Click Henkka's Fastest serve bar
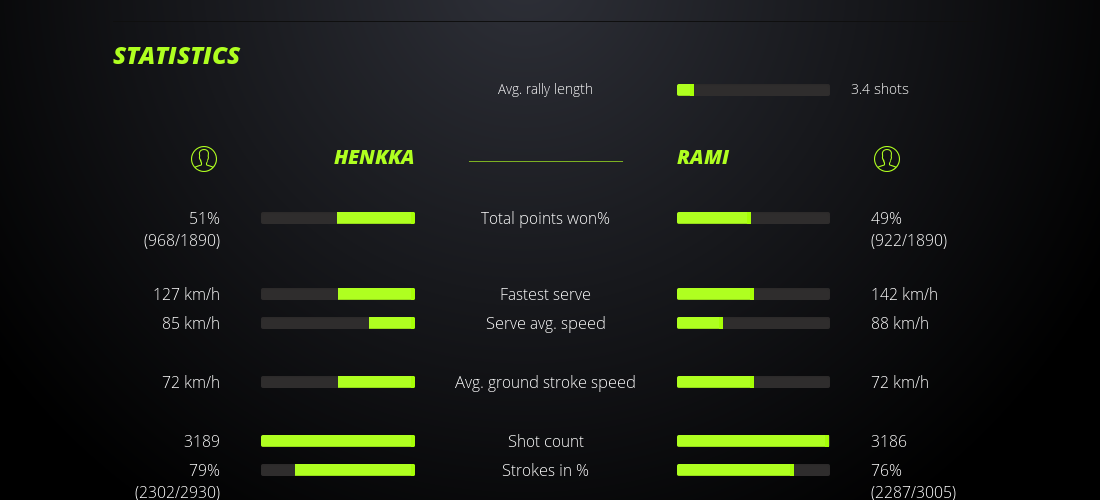This screenshot has width=1100, height=500. [338, 294]
